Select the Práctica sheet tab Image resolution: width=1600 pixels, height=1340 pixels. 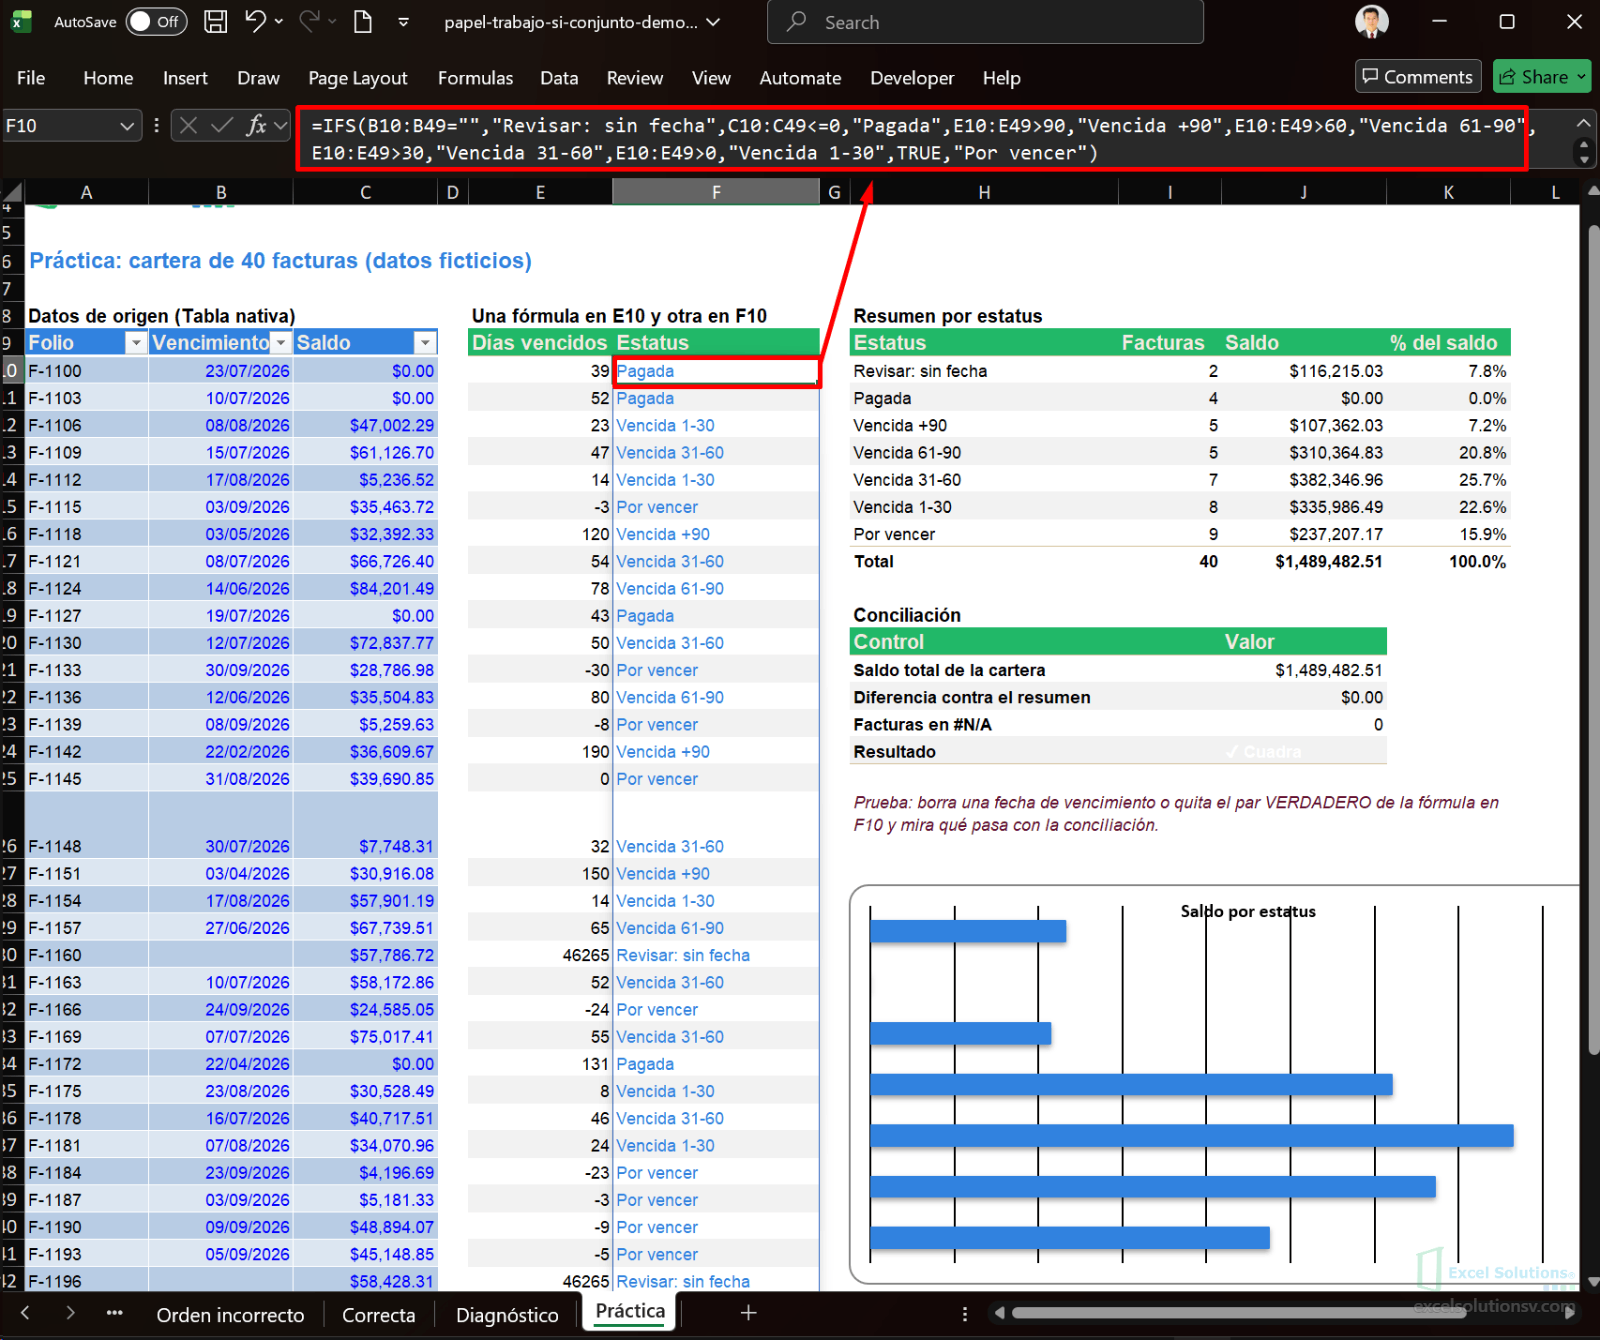[630, 1311]
